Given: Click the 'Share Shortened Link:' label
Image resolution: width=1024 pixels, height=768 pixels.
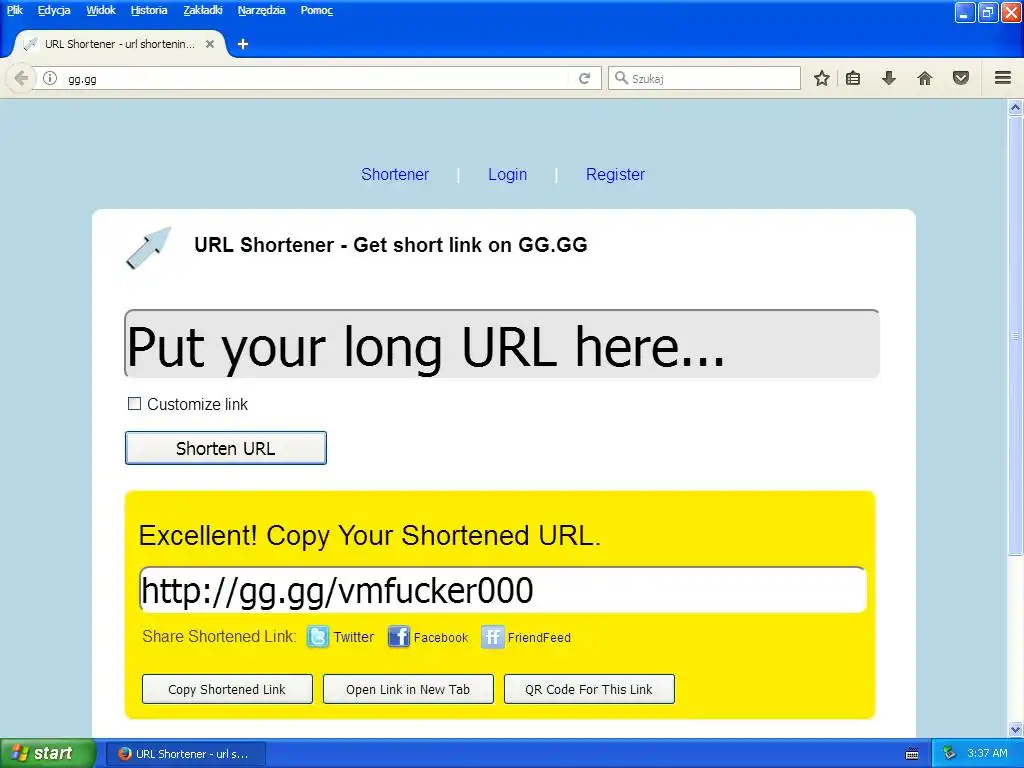Looking at the screenshot, I should click(219, 637).
